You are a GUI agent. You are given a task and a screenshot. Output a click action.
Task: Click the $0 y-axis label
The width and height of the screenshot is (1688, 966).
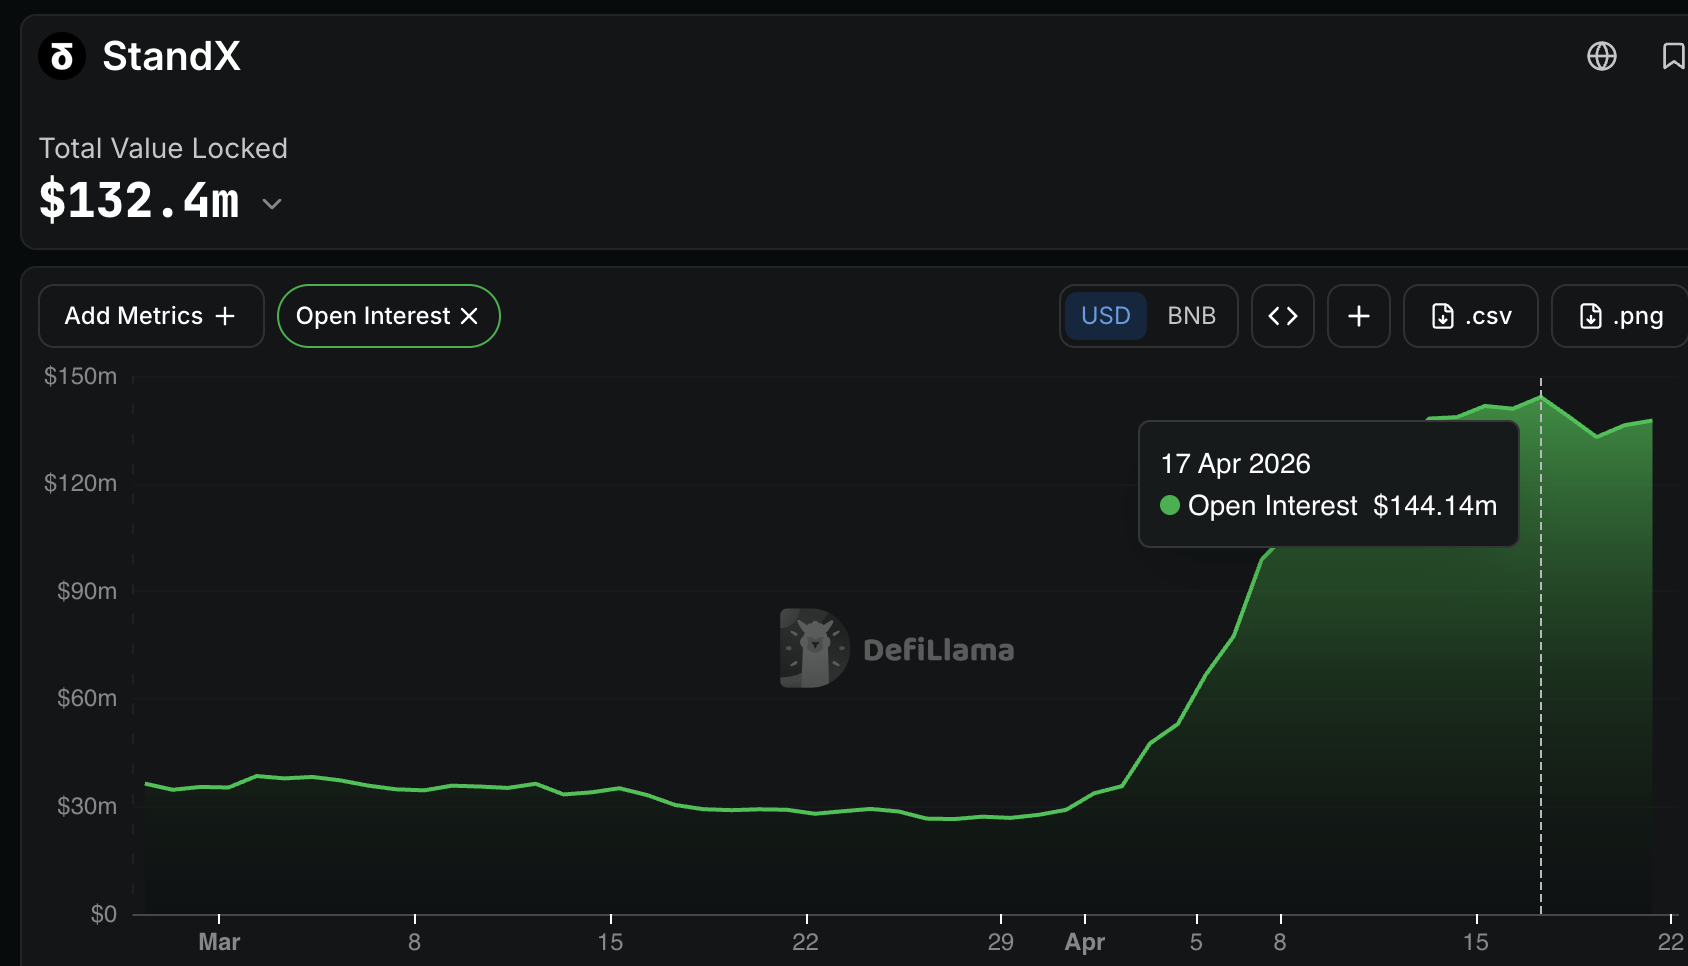pyautogui.click(x=103, y=914)
